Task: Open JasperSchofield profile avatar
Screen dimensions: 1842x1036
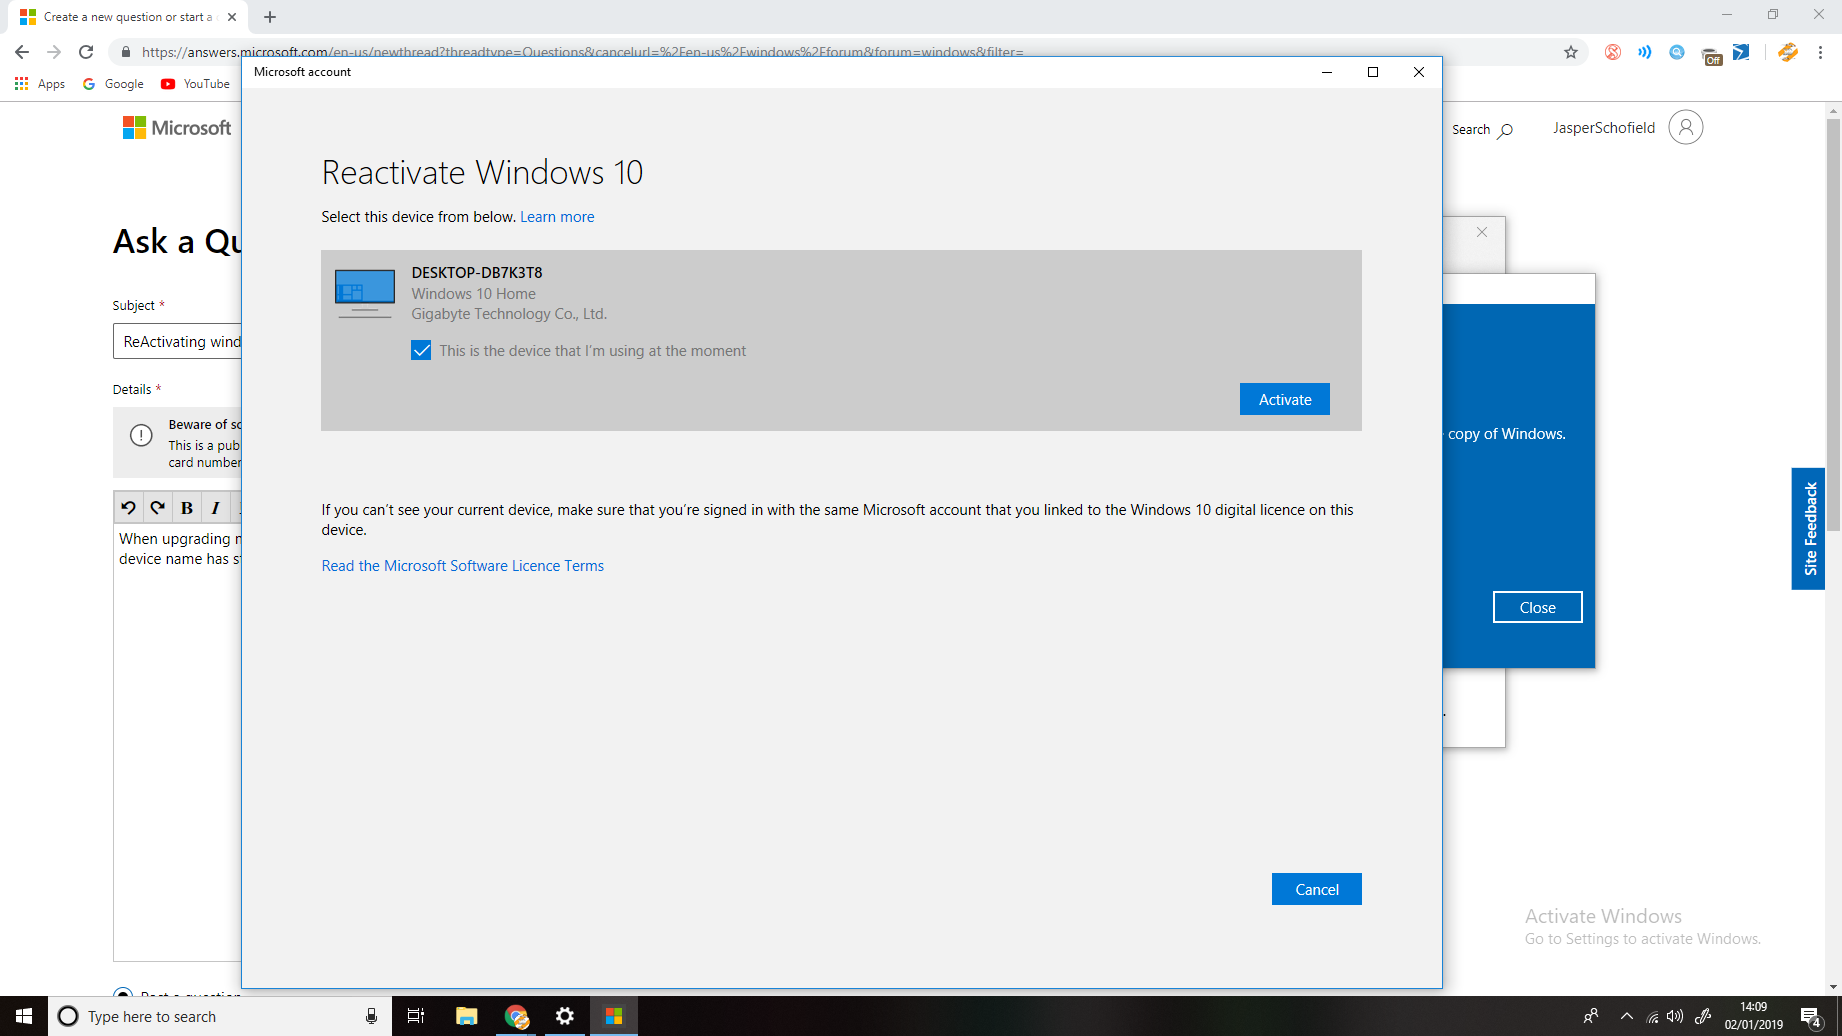Action: pos(1685,127)
